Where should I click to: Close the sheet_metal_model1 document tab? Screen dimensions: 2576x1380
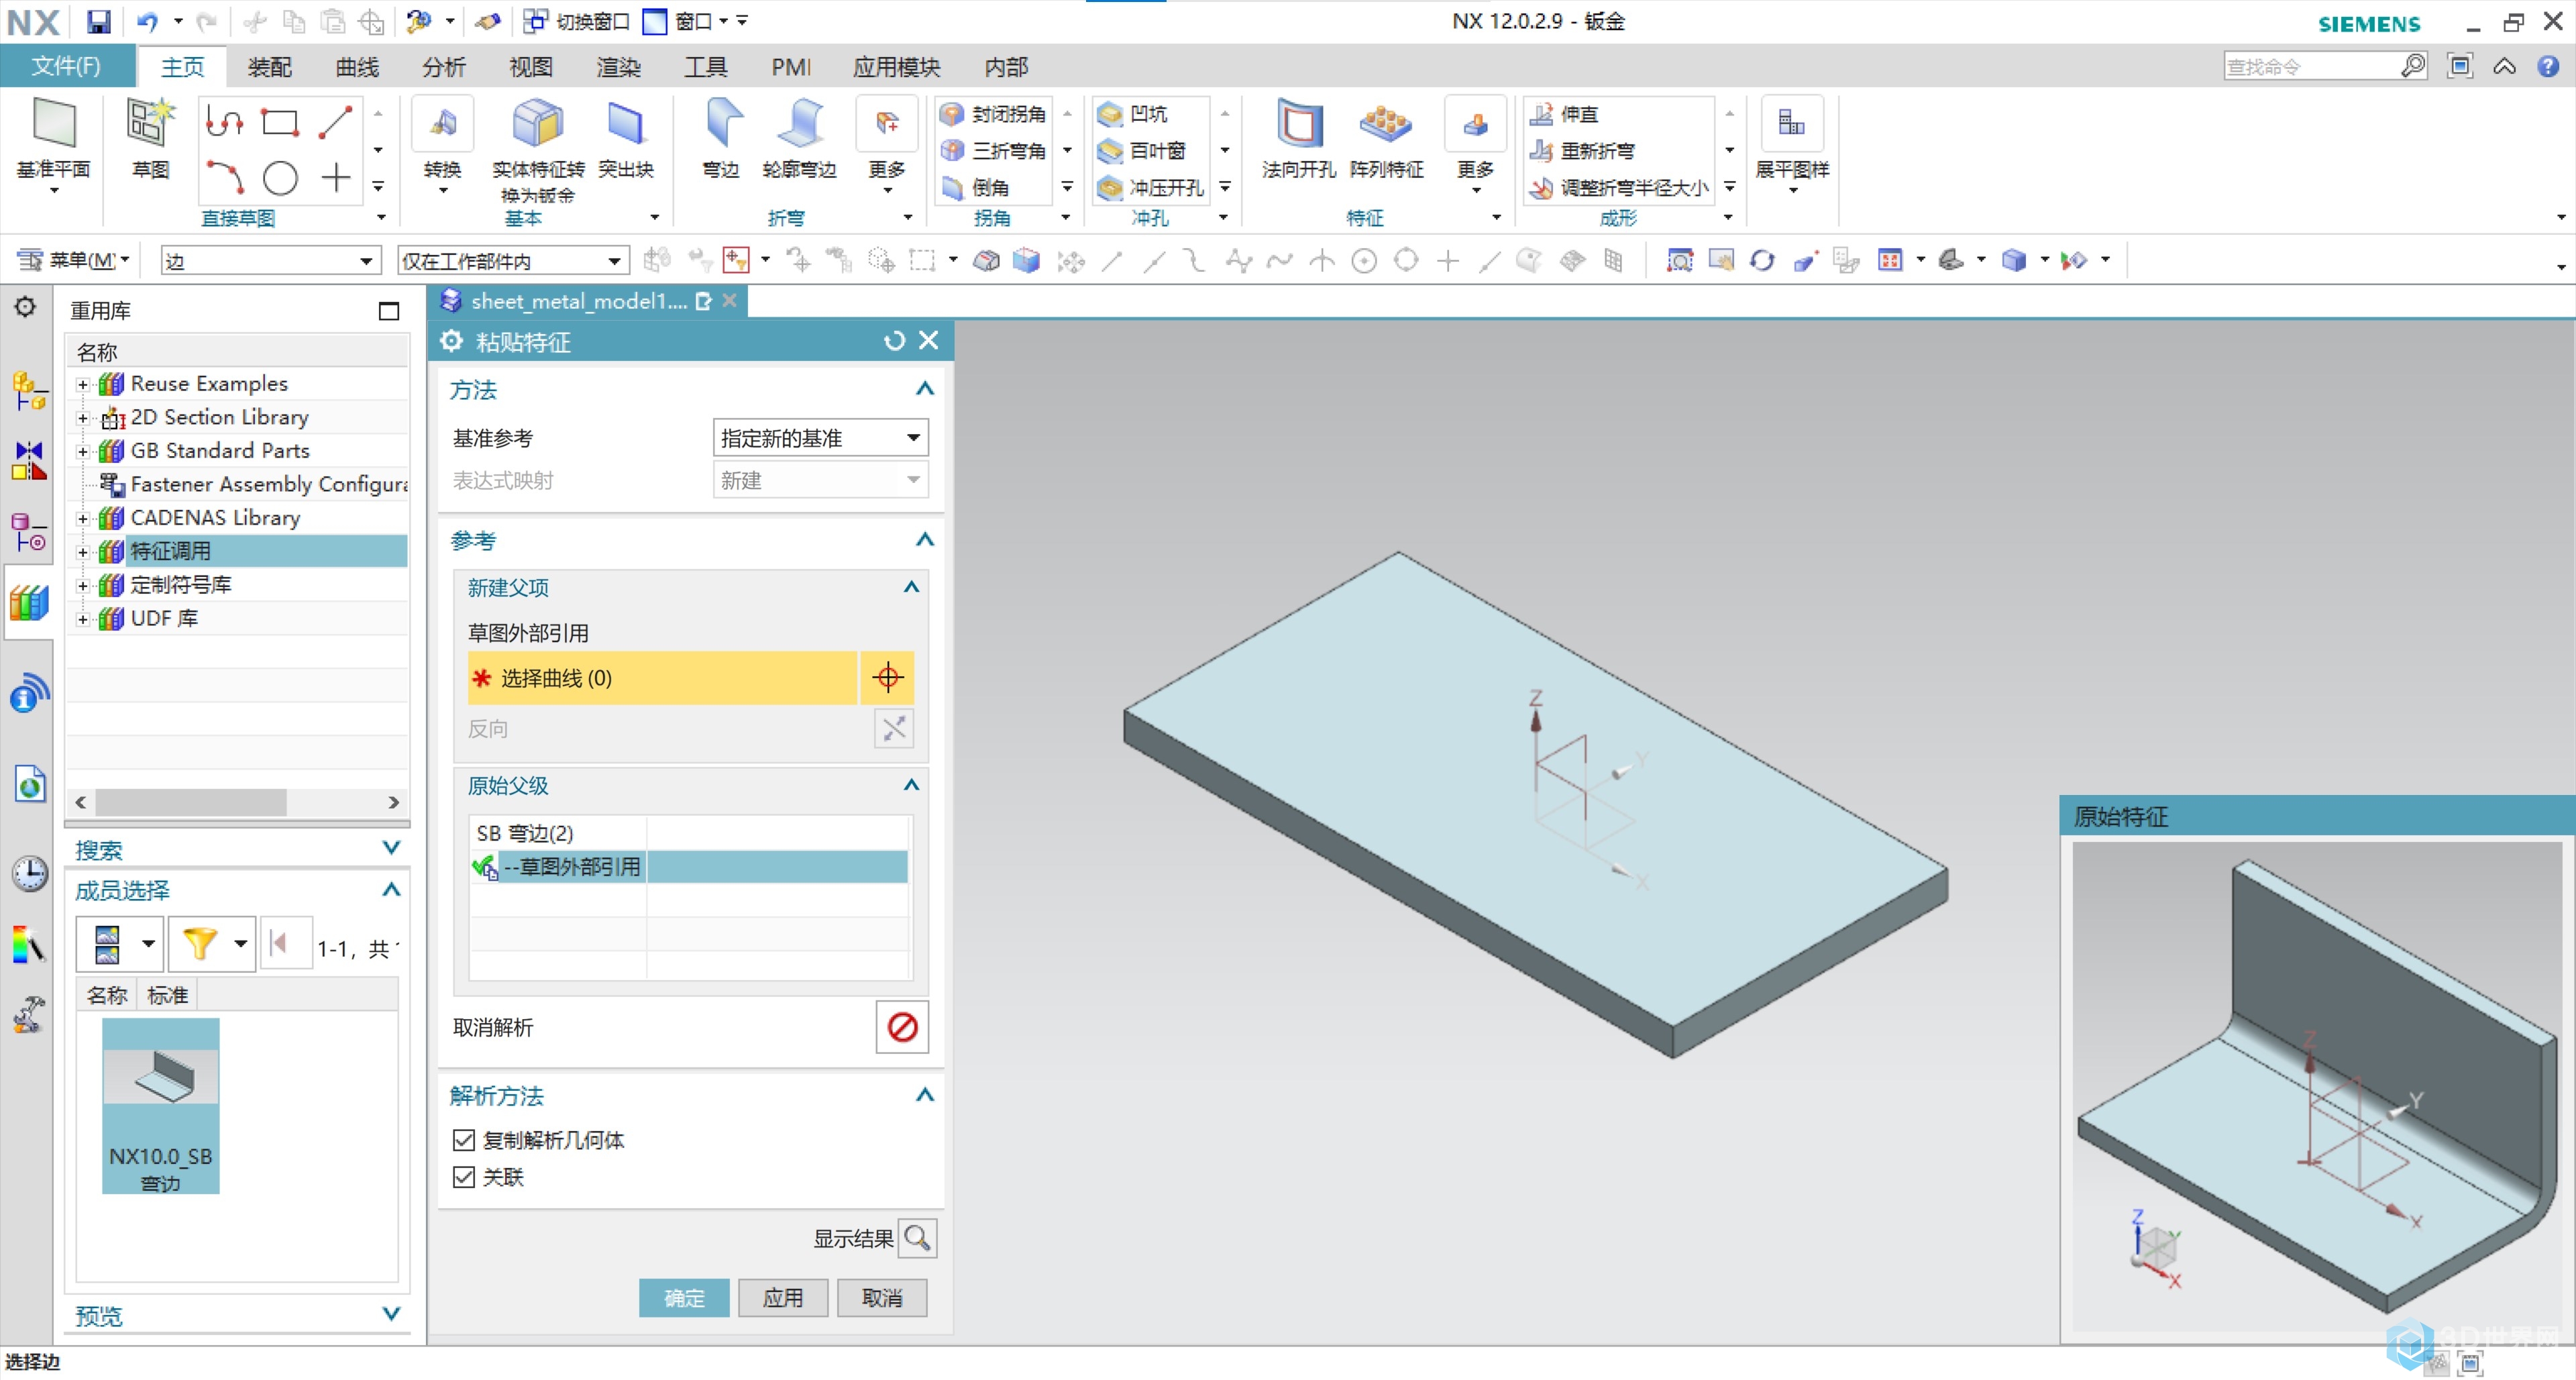point(730,300)
